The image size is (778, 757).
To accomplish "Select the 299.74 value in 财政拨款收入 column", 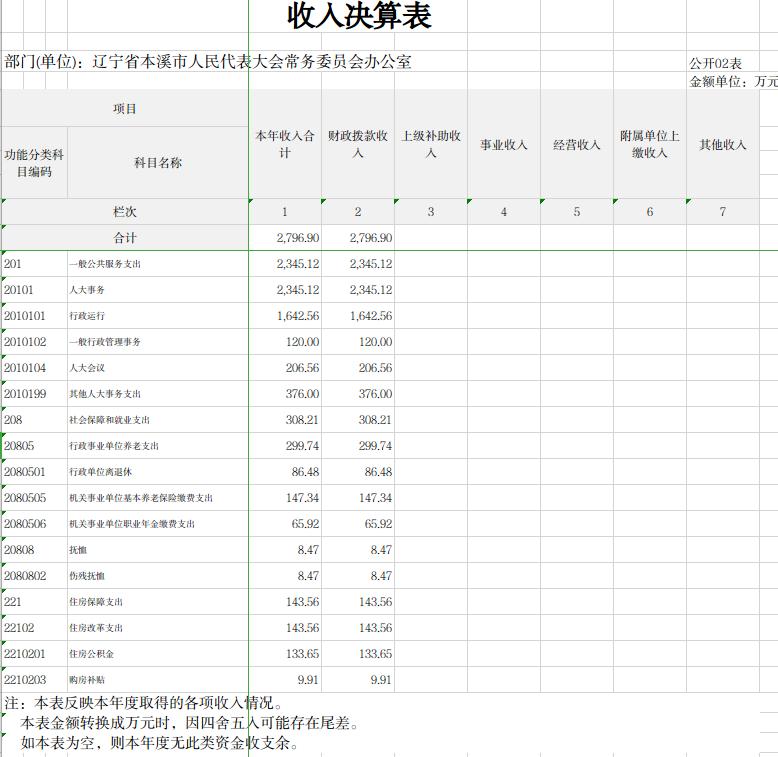I will point(358,446).
